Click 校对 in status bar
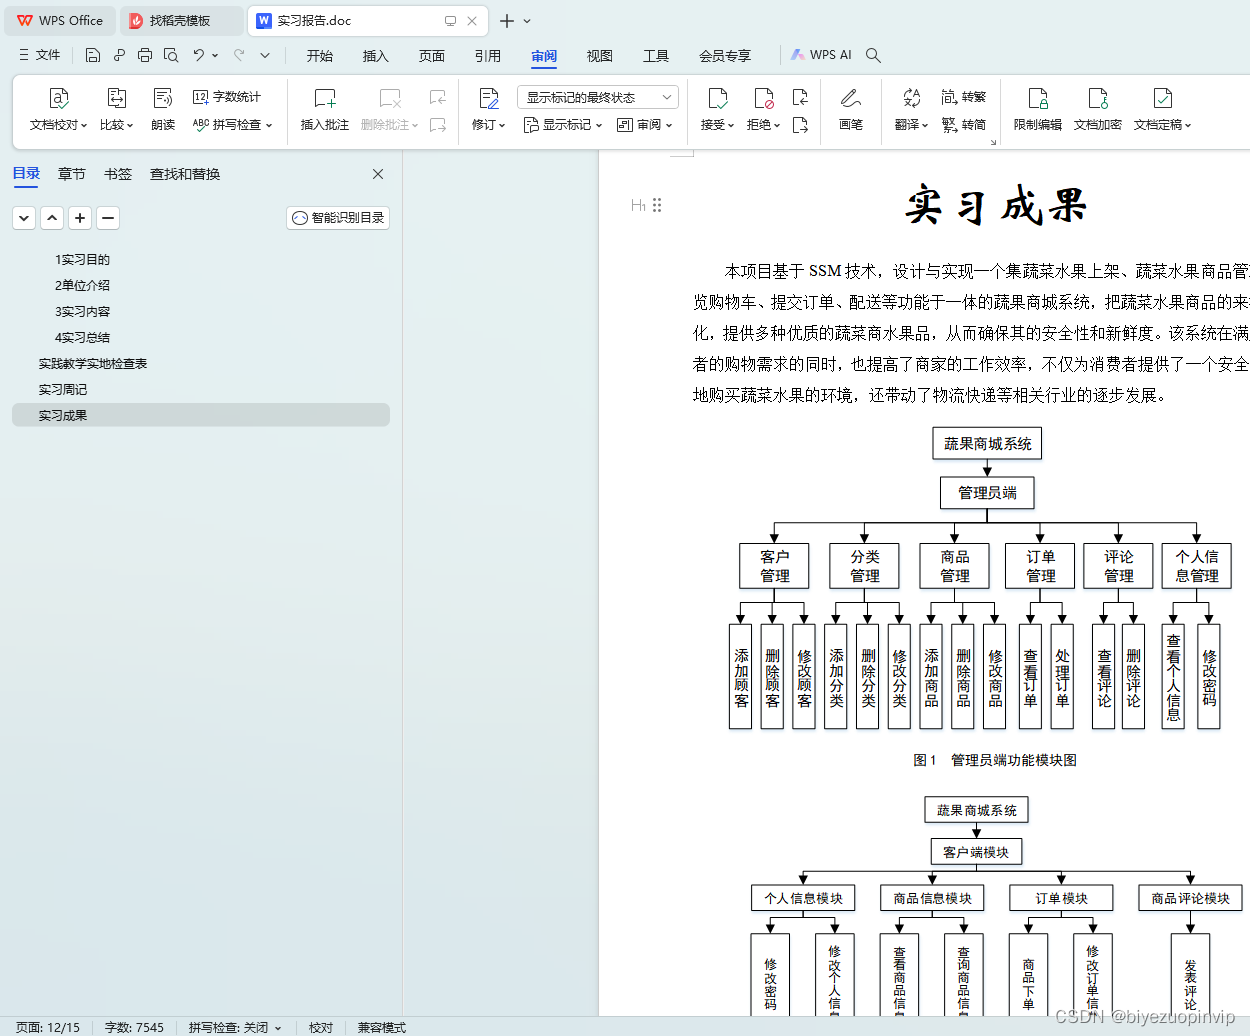Screen dimensions: 1250x1036 tap(321, 1028)
